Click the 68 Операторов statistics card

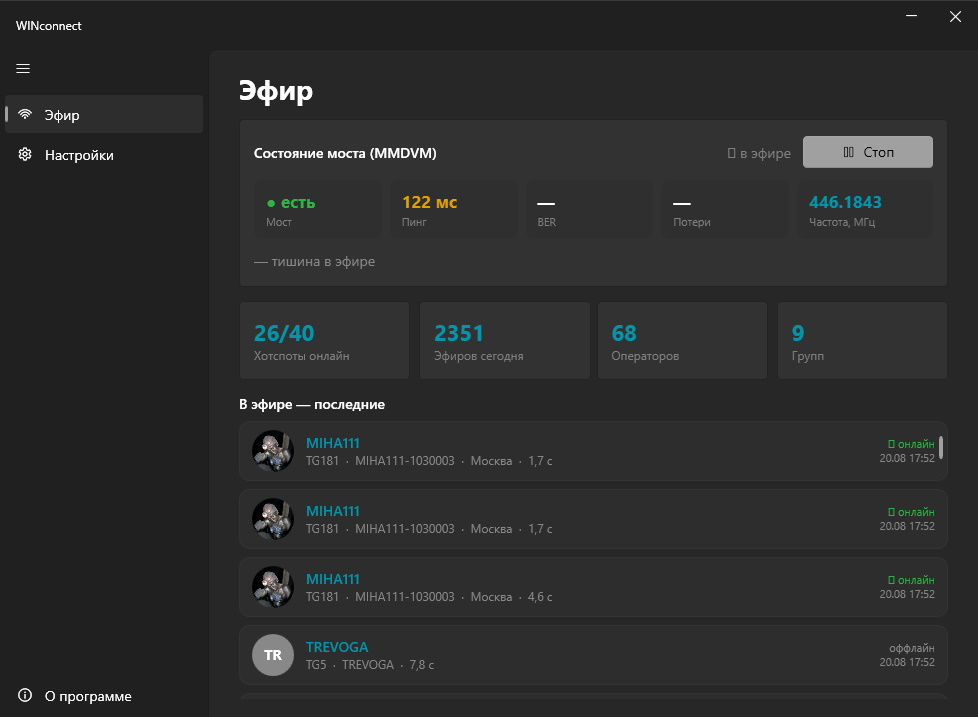(x=682, y=340)
